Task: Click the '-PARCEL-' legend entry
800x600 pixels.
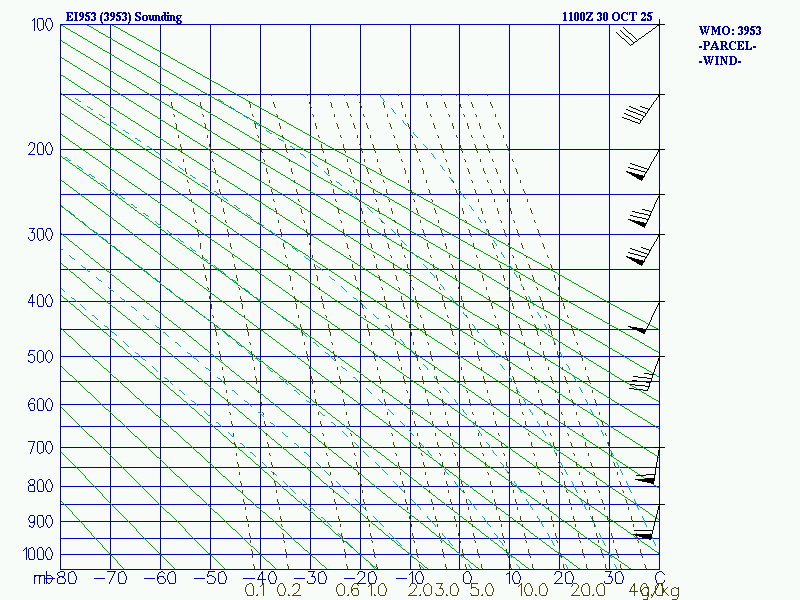Action: click(x=727, y=46)
